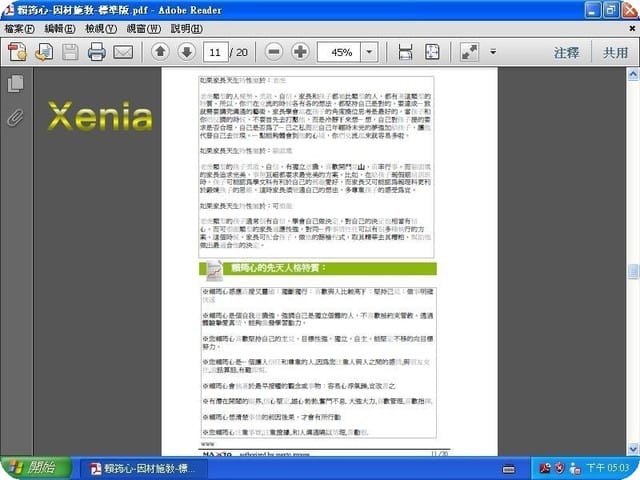
Task: Click the fit one full page icon
Action: pyautogui.click(x=432, y=52)
